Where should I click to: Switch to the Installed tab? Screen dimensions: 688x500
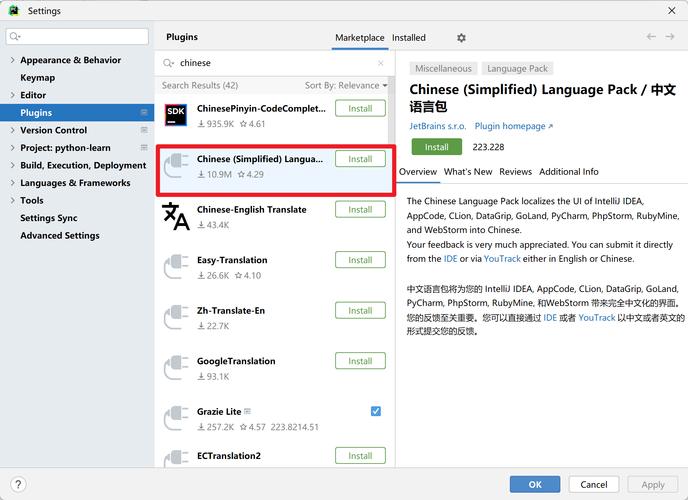(408, 38)
